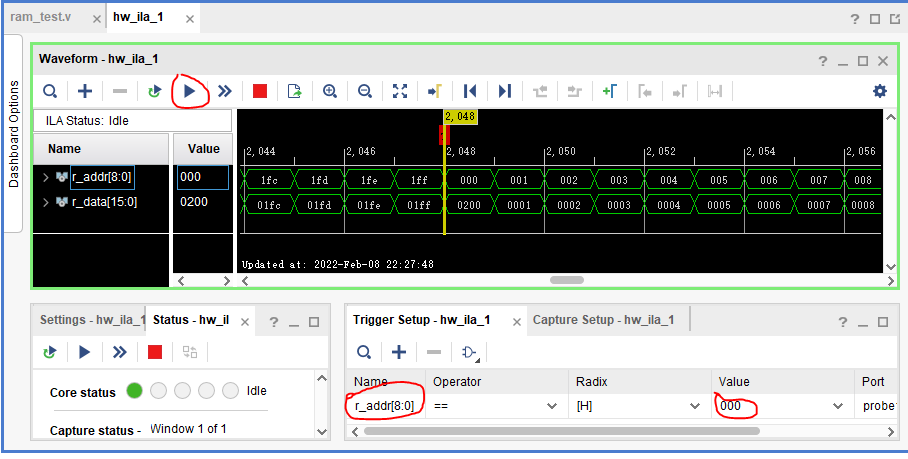Add probe in Trigger Setup toolbar
This screenshot has width=908, height=459.
click(399, 352)
